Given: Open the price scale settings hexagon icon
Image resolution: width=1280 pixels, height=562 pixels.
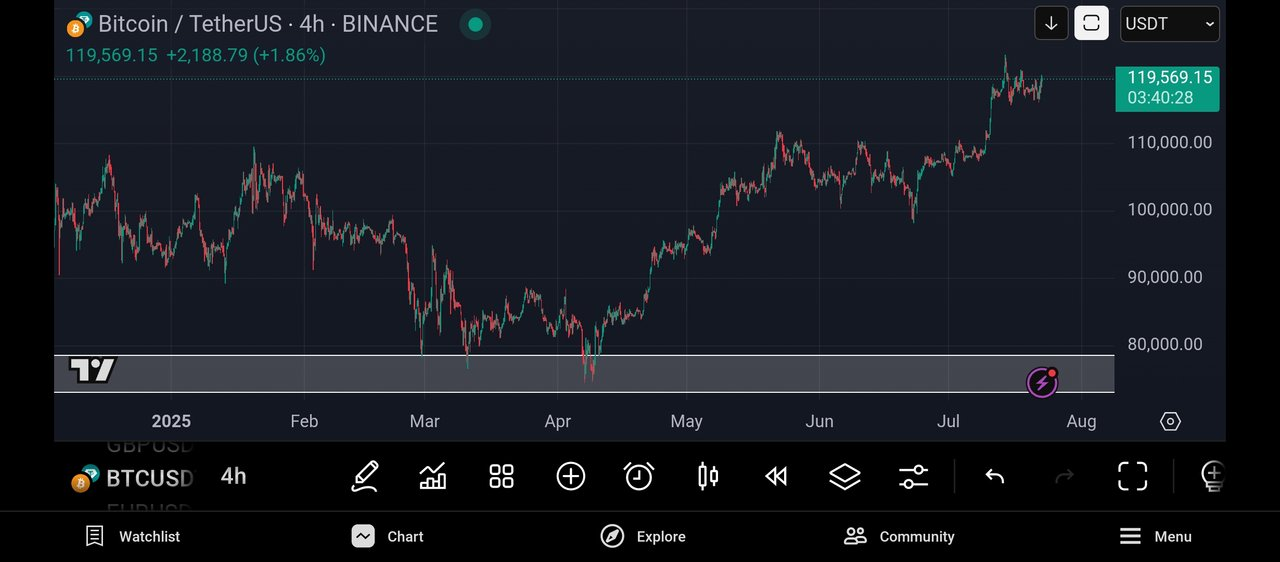Looking at the screenshot, I should tap(1170, 421).
